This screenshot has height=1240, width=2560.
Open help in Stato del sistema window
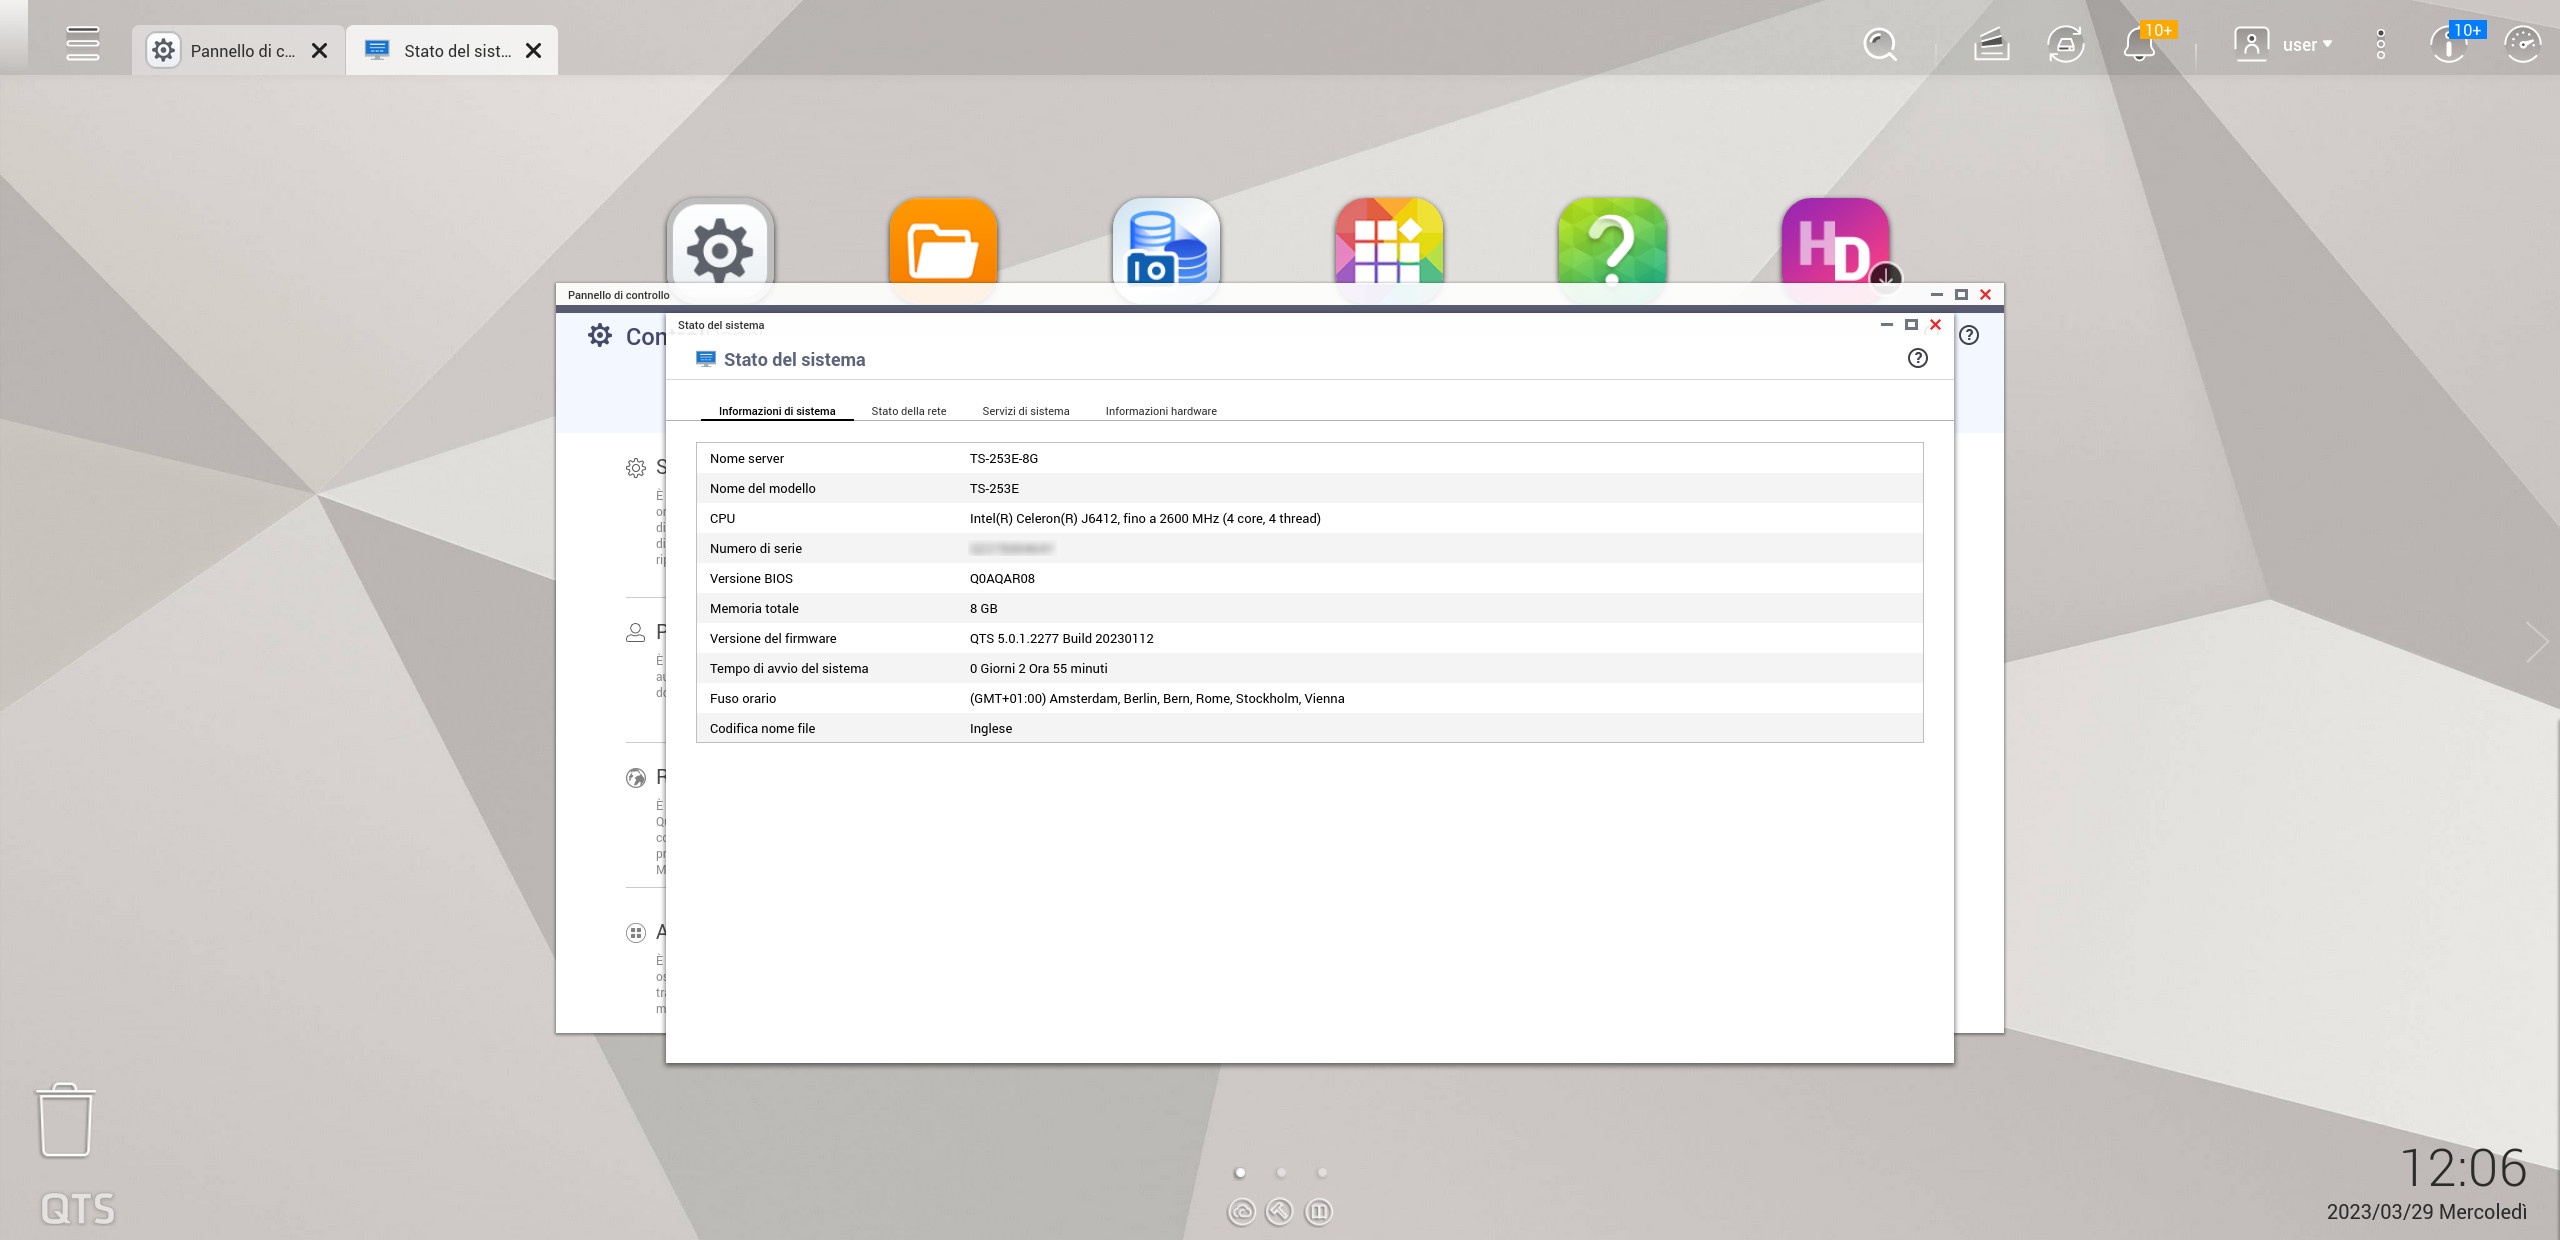click(x=1917, y=358)
